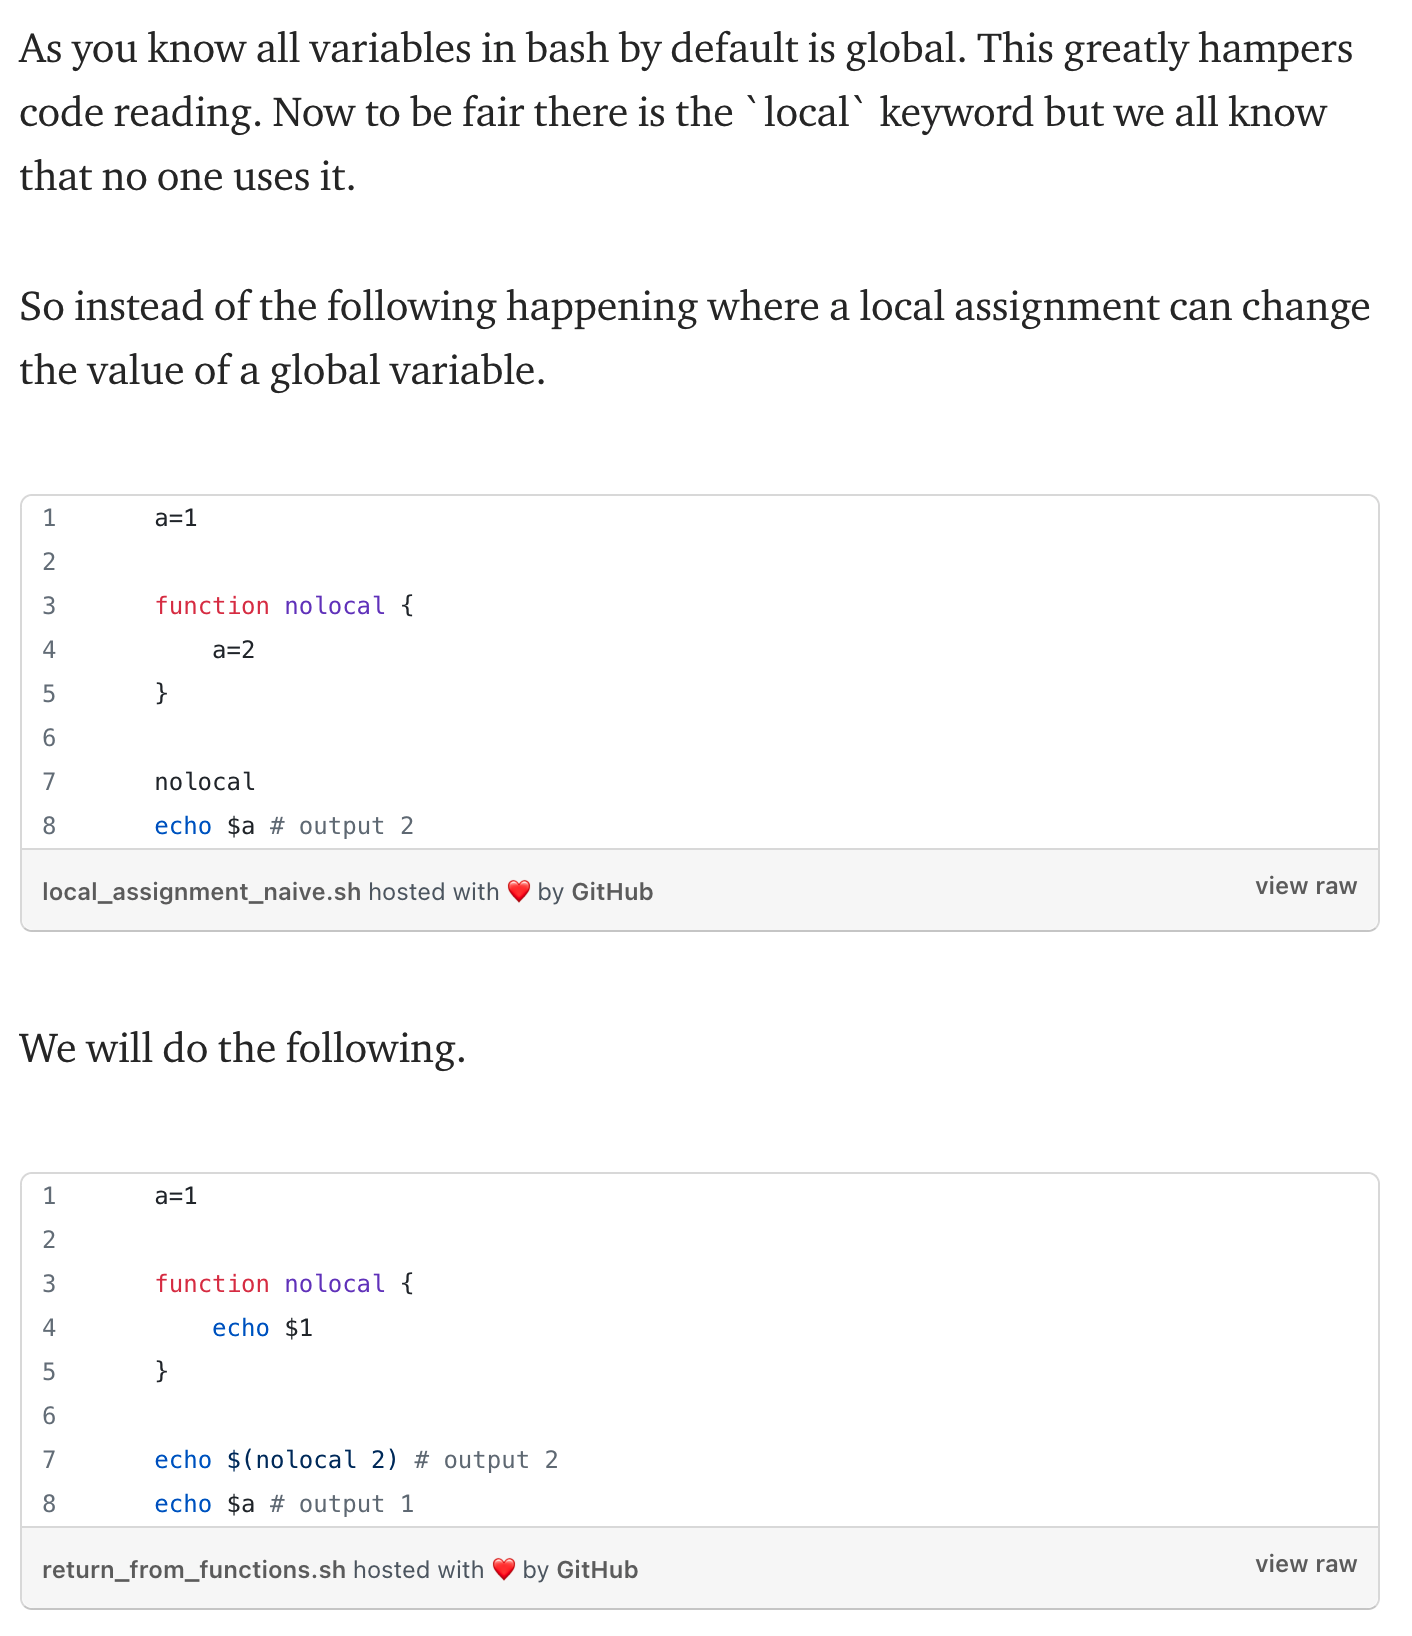Screen dimensions: 1412x1636
Task: Click line number 3 in the first gist
Action: click(x=49, y=606)
